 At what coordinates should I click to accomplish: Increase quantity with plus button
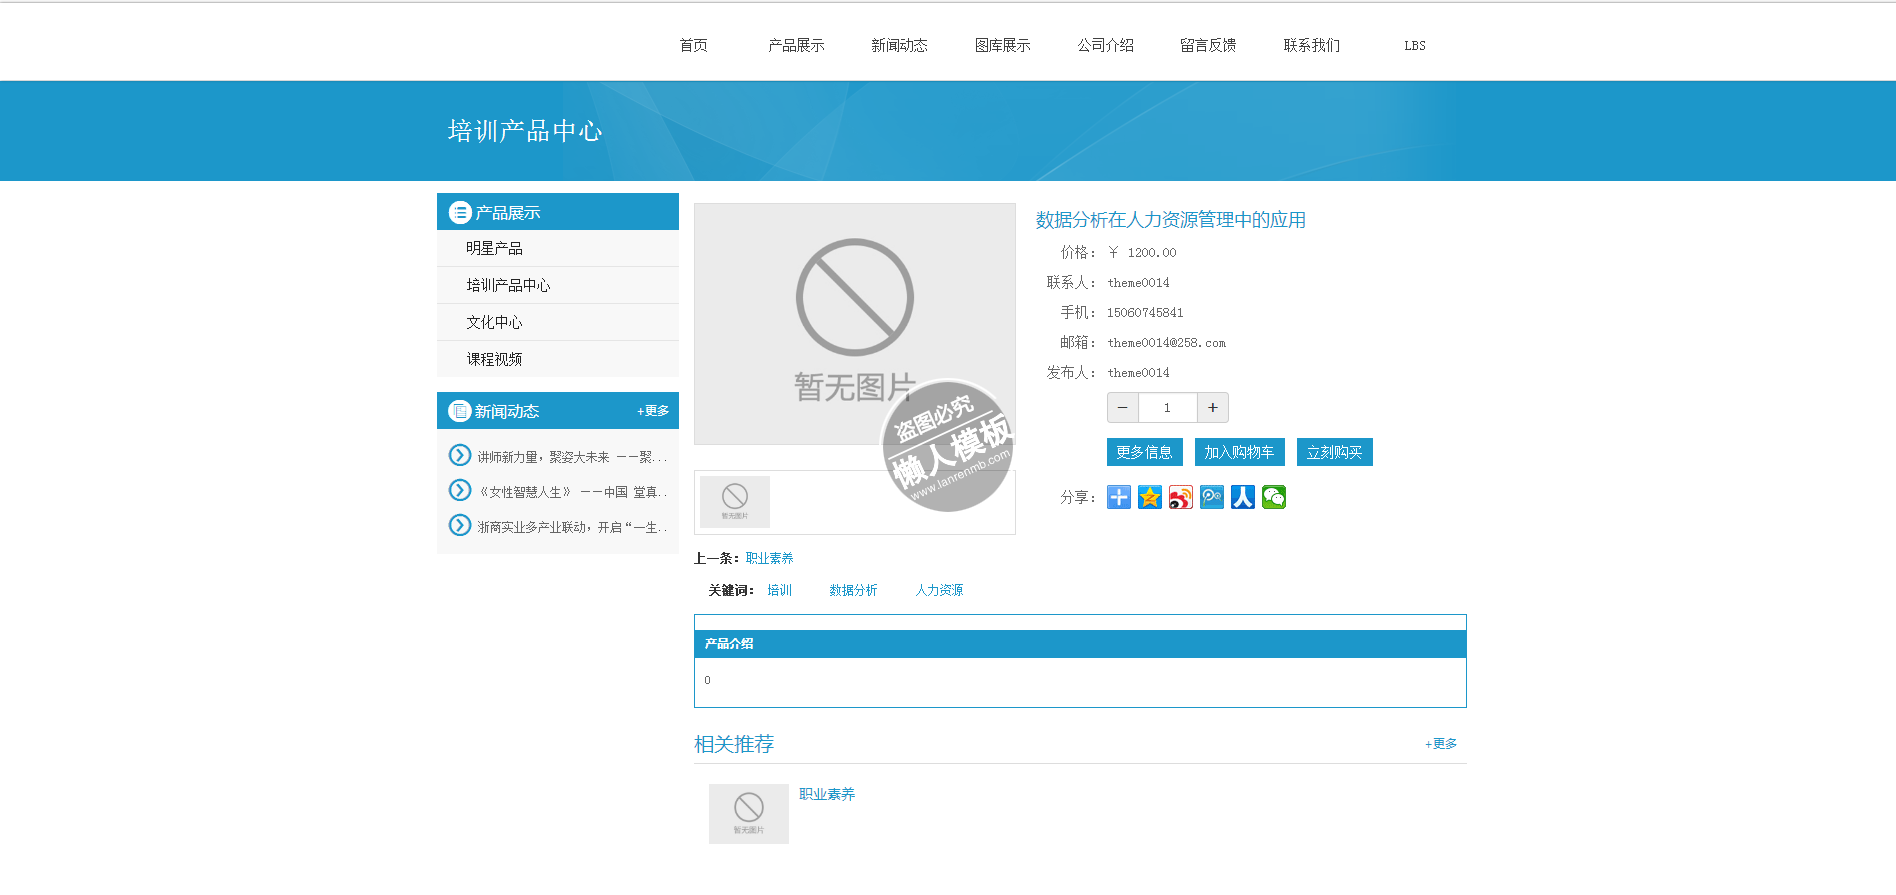1212,408
